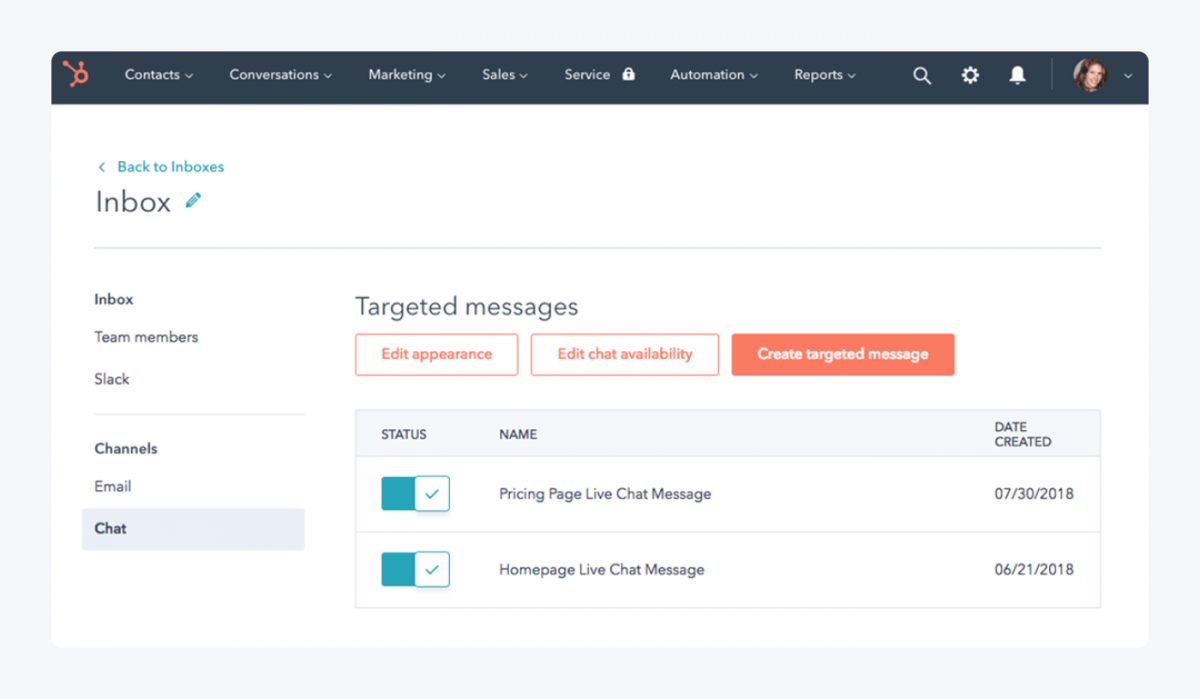This screenshot has height=699, width=1200.
Task: Click the HubSpot sprocket logo
Action: 76,74
